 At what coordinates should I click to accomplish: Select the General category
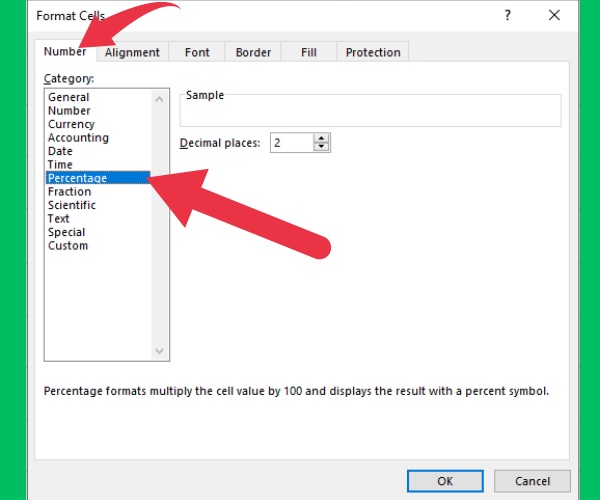coord(98,97)
